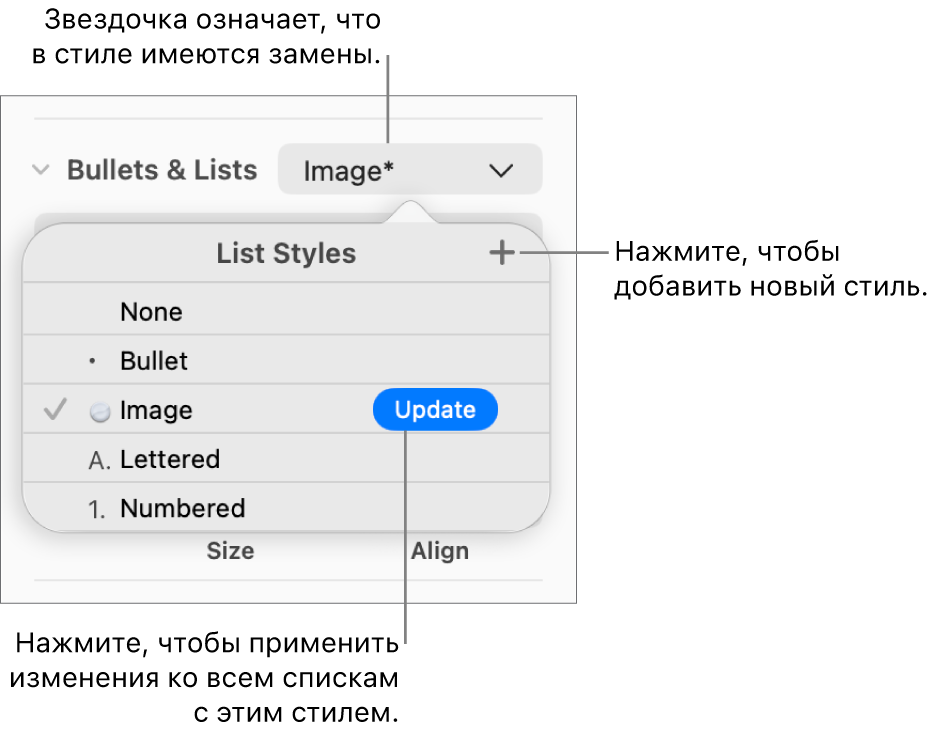Screen dimensions: 937x732
Task: Click the Size label below the popover
Action: (x=230, y=551)
